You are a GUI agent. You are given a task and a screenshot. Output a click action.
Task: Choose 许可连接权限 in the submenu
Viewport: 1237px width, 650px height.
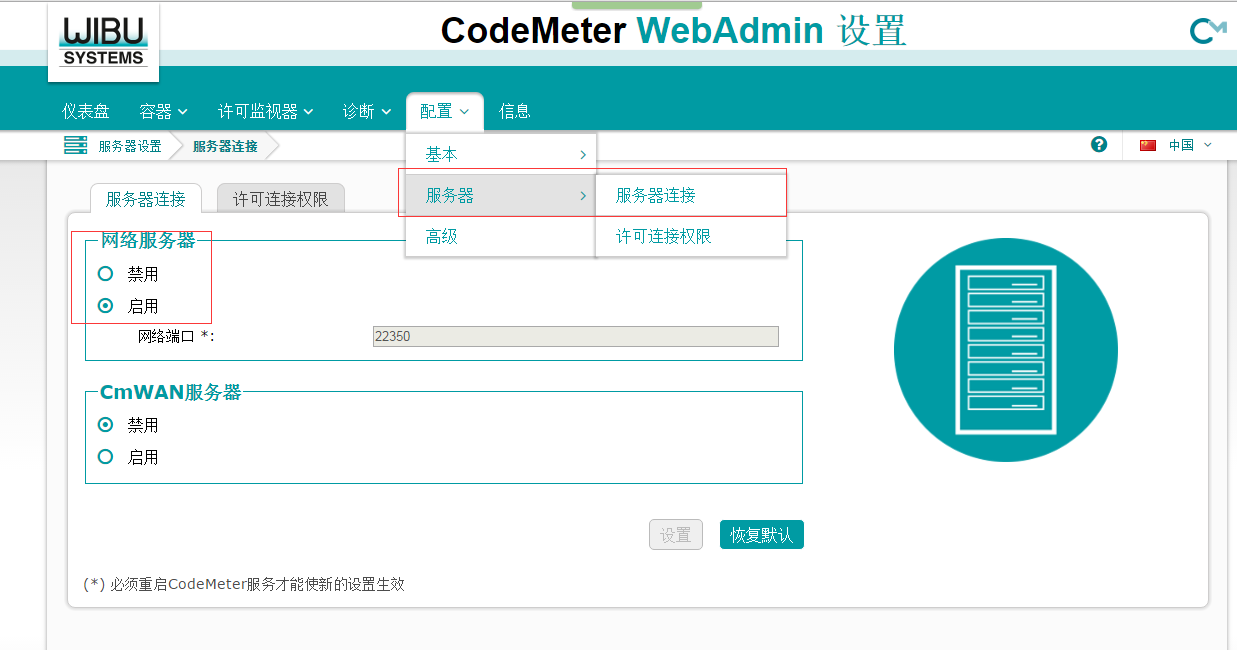pyautogui.click(x=691, y=237)
